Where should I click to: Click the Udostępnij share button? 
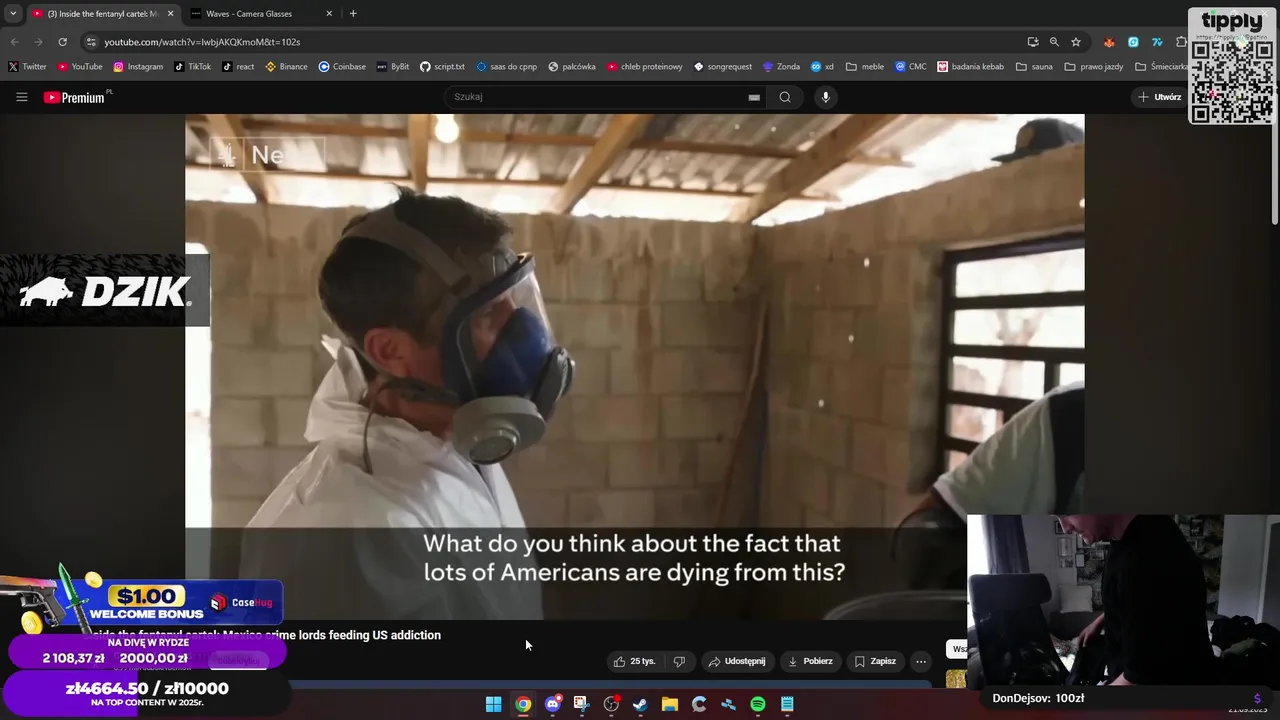pyautogui.click(x=736, y=661)
